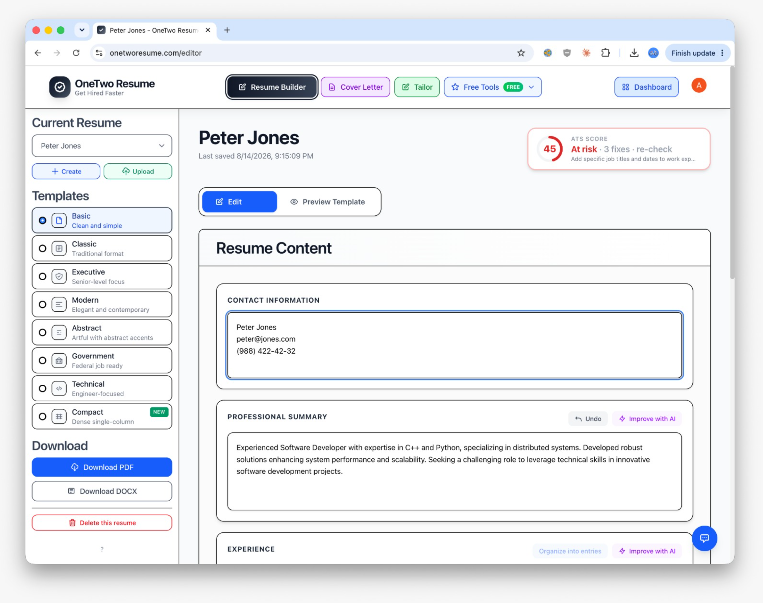Click the browser address bar URL
The height and width of the screenshot is (603, 763).
(156, 53)
